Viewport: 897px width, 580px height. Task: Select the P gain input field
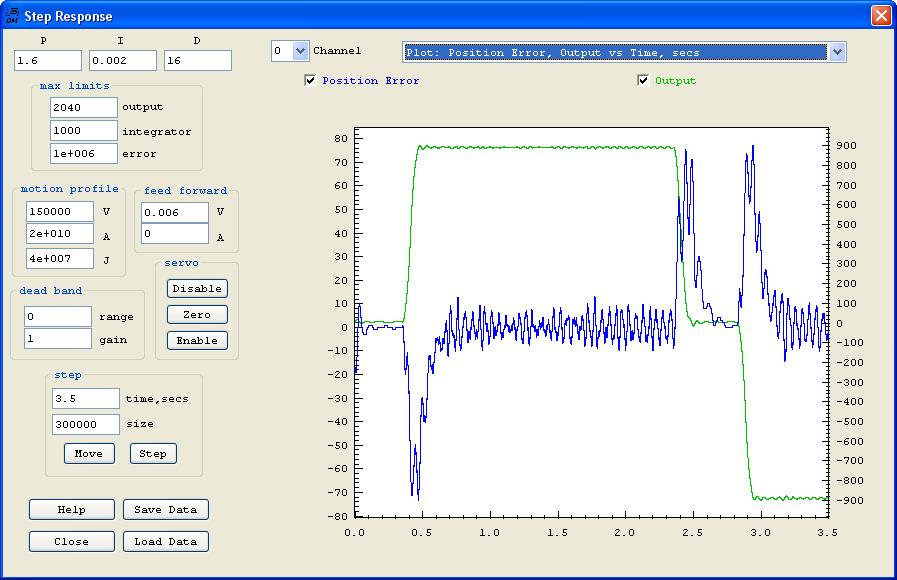coord(47,61)
